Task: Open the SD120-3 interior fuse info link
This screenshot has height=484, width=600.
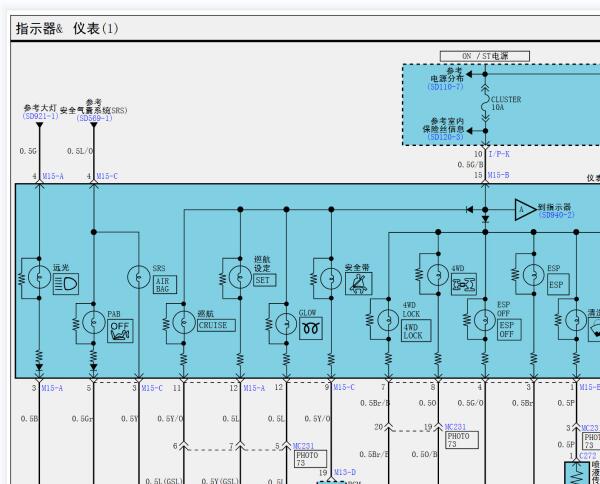Action: click(445, 137)
